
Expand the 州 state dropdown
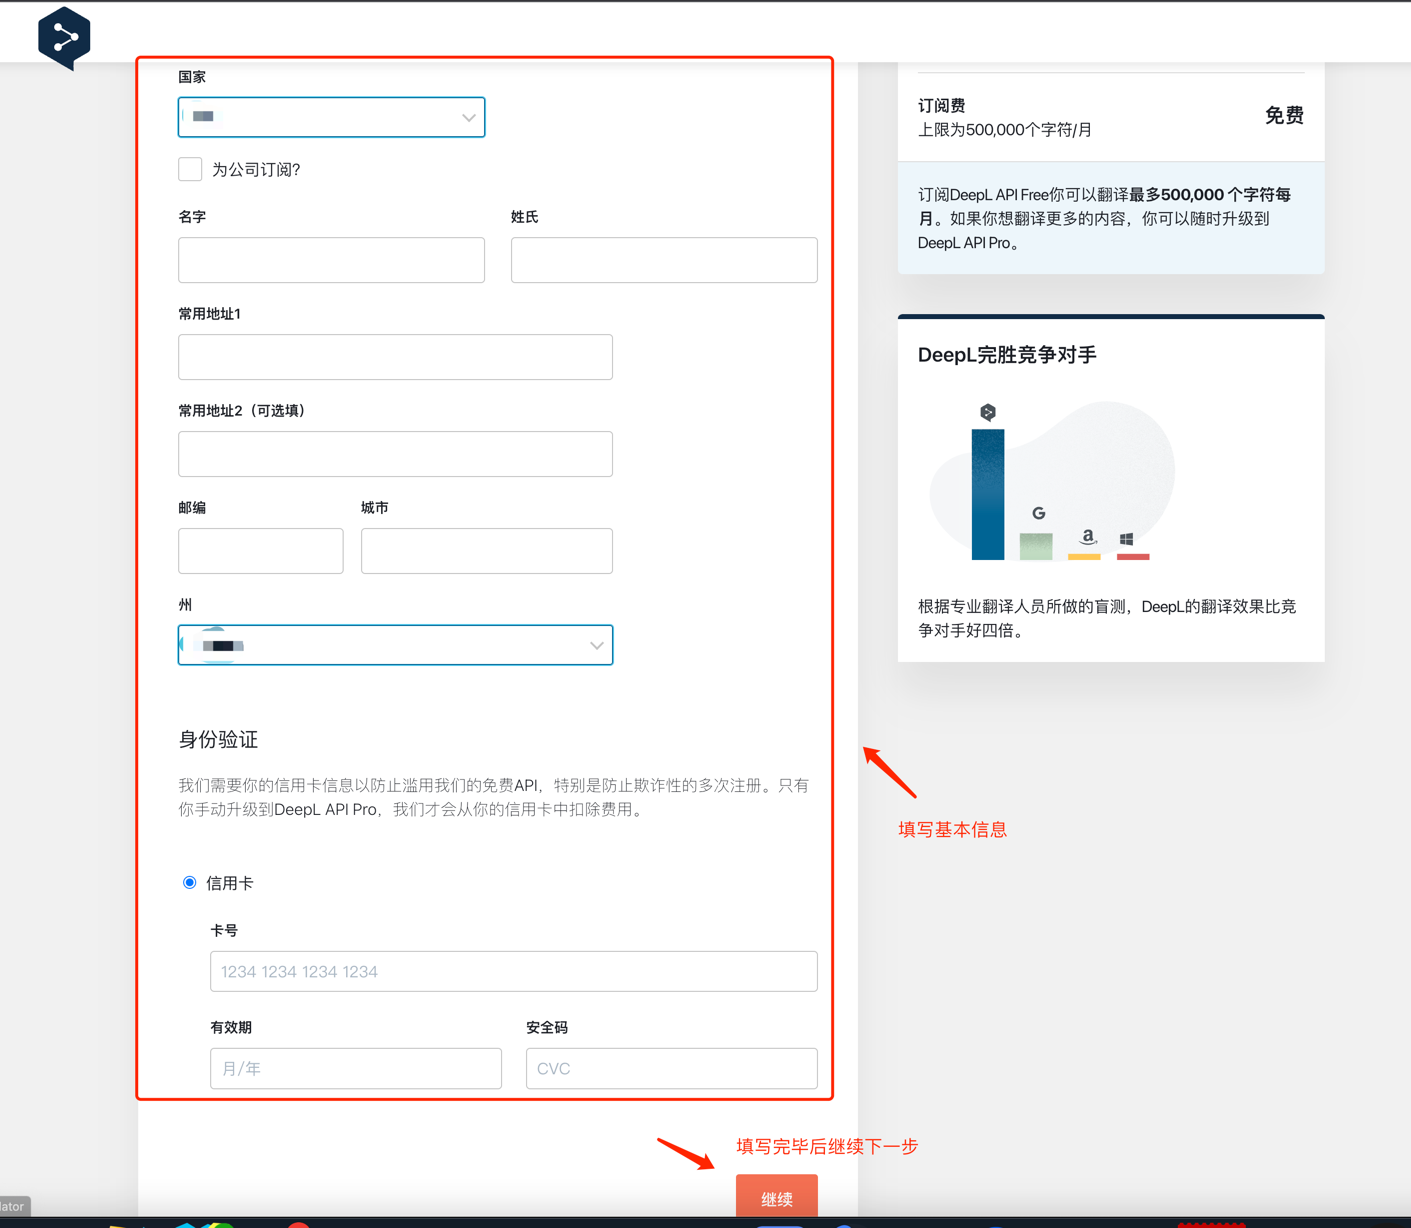coord(395,645)
